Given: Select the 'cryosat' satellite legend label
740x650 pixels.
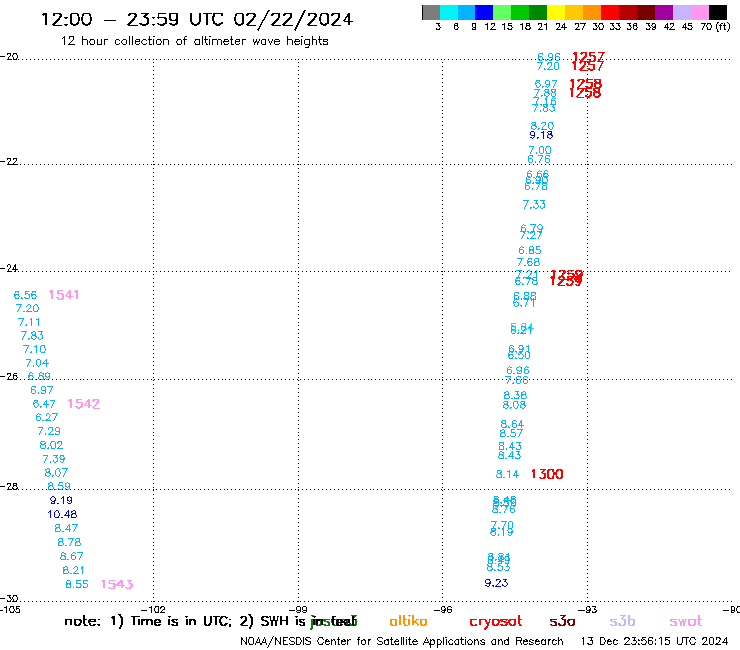Looking at the screenshot, I should pyautogui.click(x=496, y=621).
